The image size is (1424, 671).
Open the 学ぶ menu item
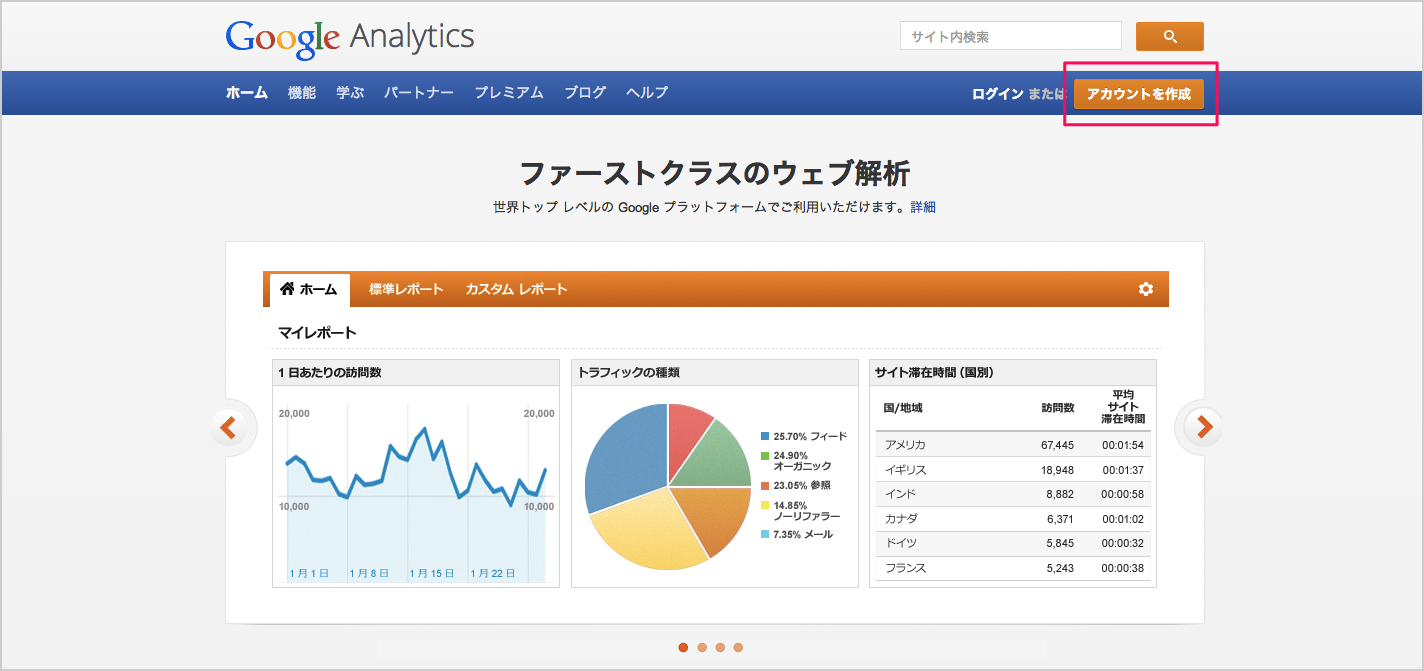click(x=350, y=93)
